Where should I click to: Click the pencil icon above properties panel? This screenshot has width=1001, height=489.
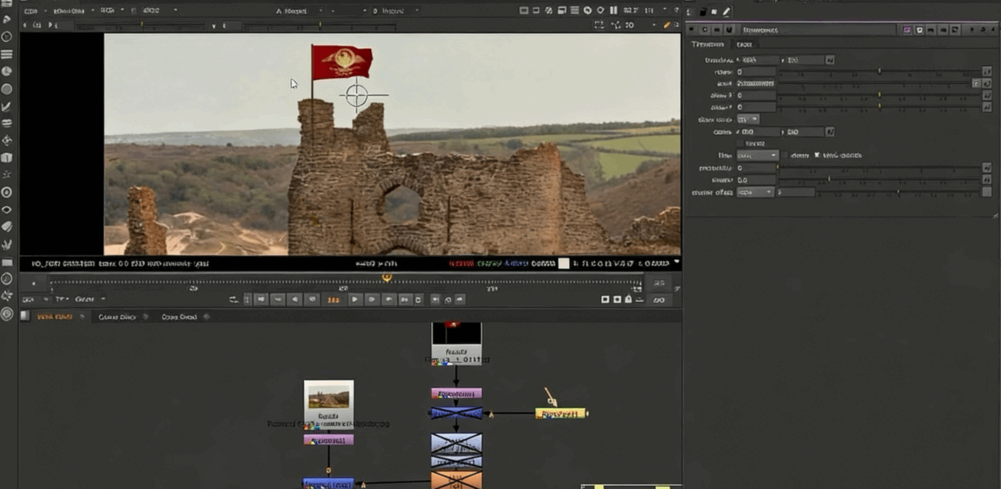(x=727, y=11)
